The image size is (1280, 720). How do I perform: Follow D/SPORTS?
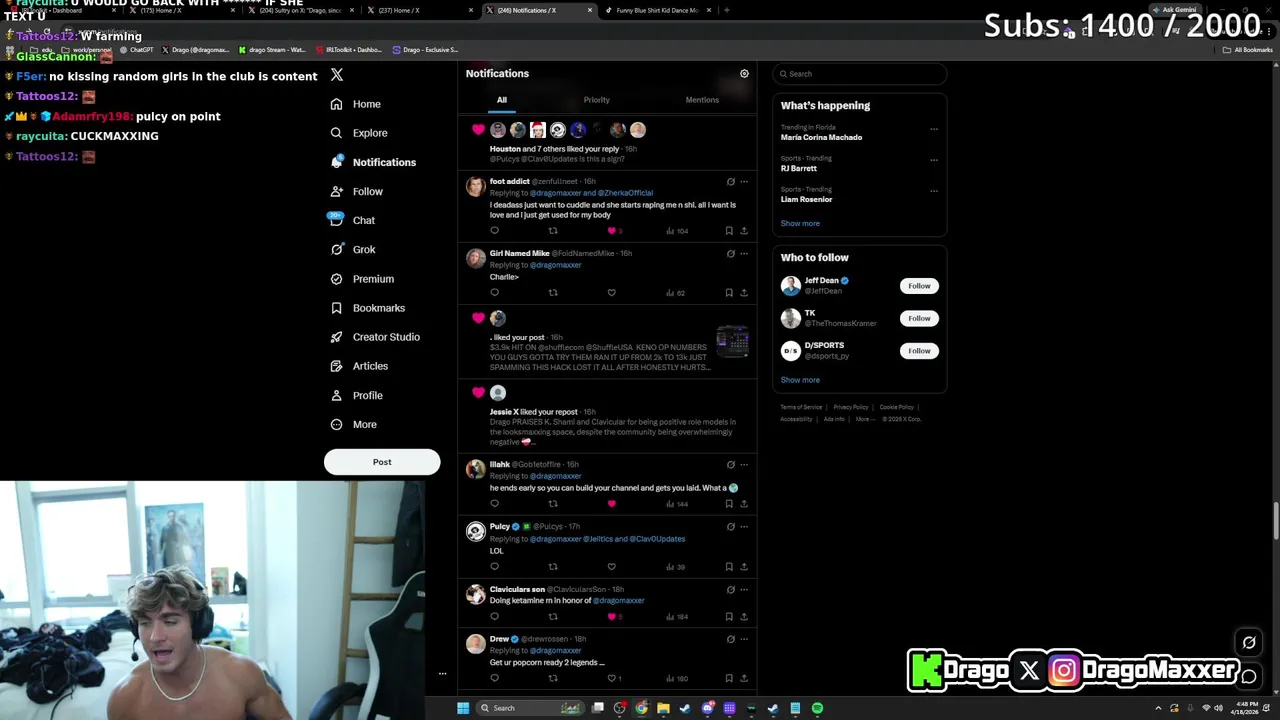click(919, 351)
